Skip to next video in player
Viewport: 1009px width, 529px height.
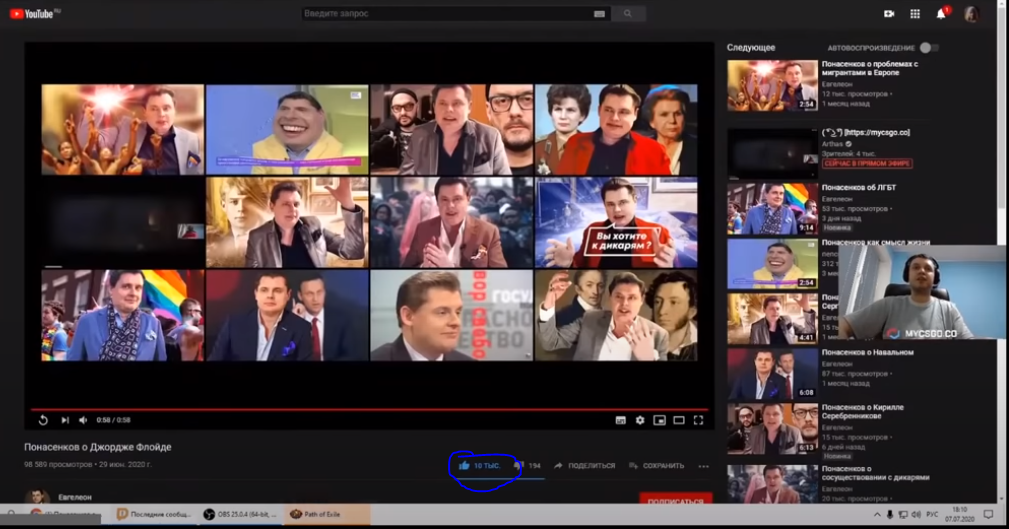[65, 420]
